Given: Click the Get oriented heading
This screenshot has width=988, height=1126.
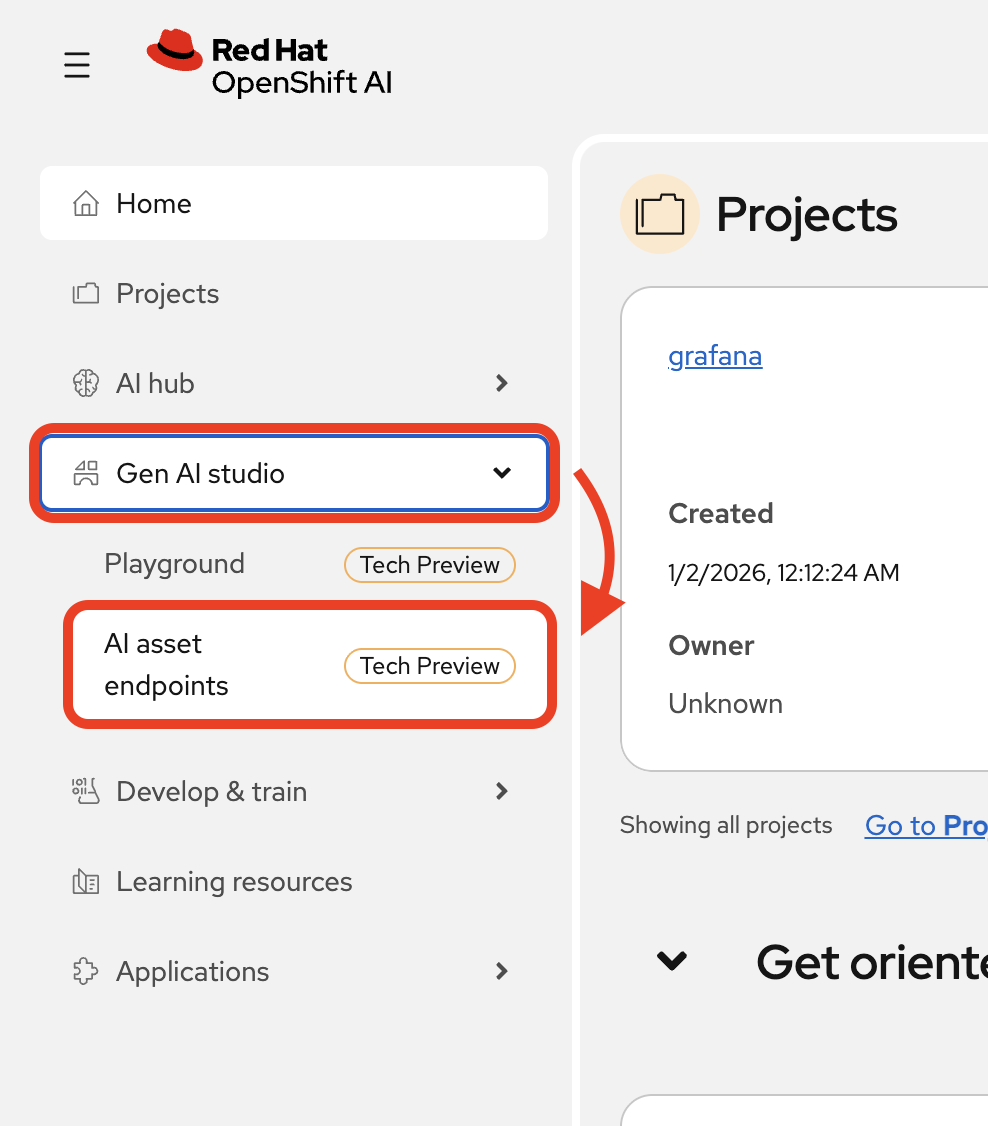Looking at the screenshot, I should [x=872, y=962].
